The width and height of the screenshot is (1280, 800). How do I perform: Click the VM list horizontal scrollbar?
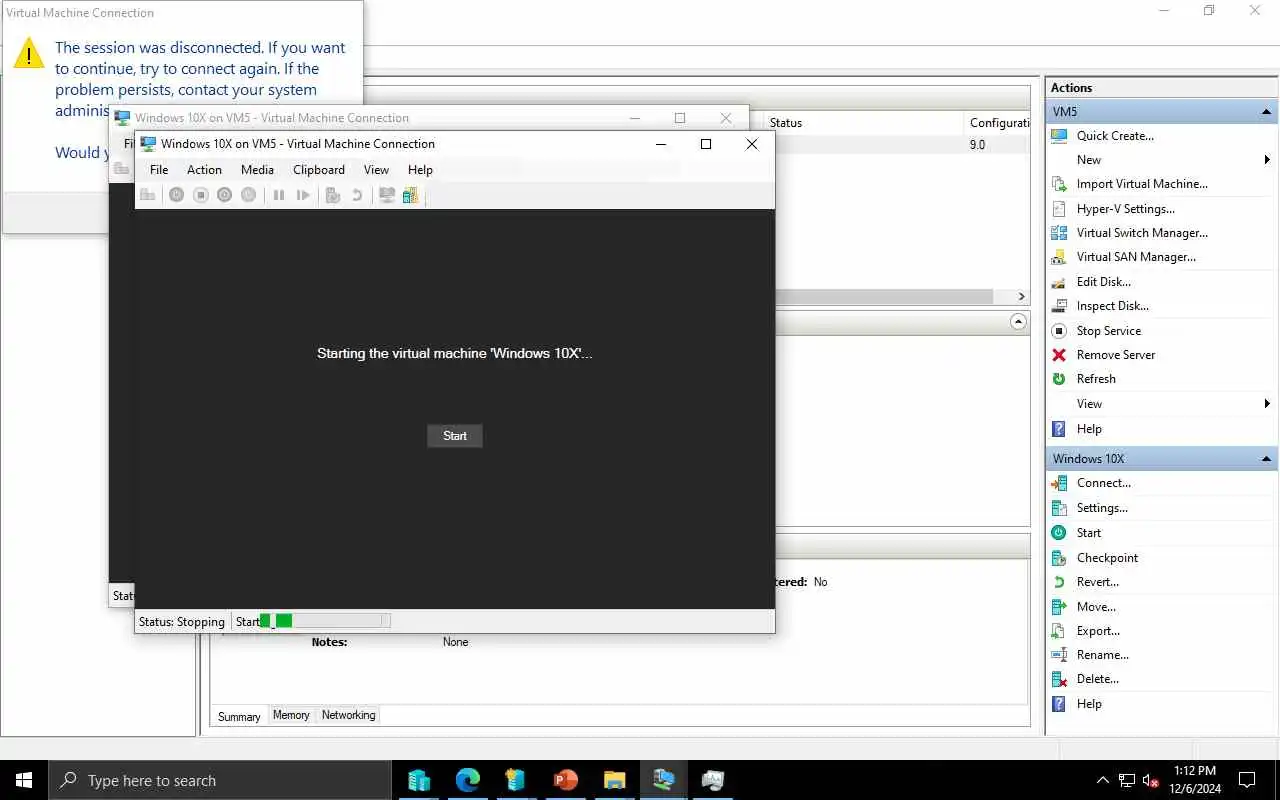click(x=884, y=297)
